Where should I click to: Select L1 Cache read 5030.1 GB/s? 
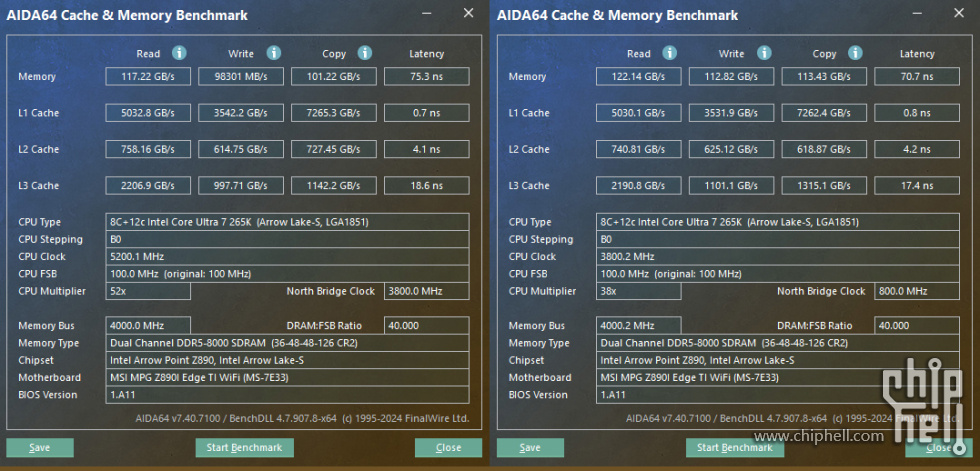coord(639,113)
